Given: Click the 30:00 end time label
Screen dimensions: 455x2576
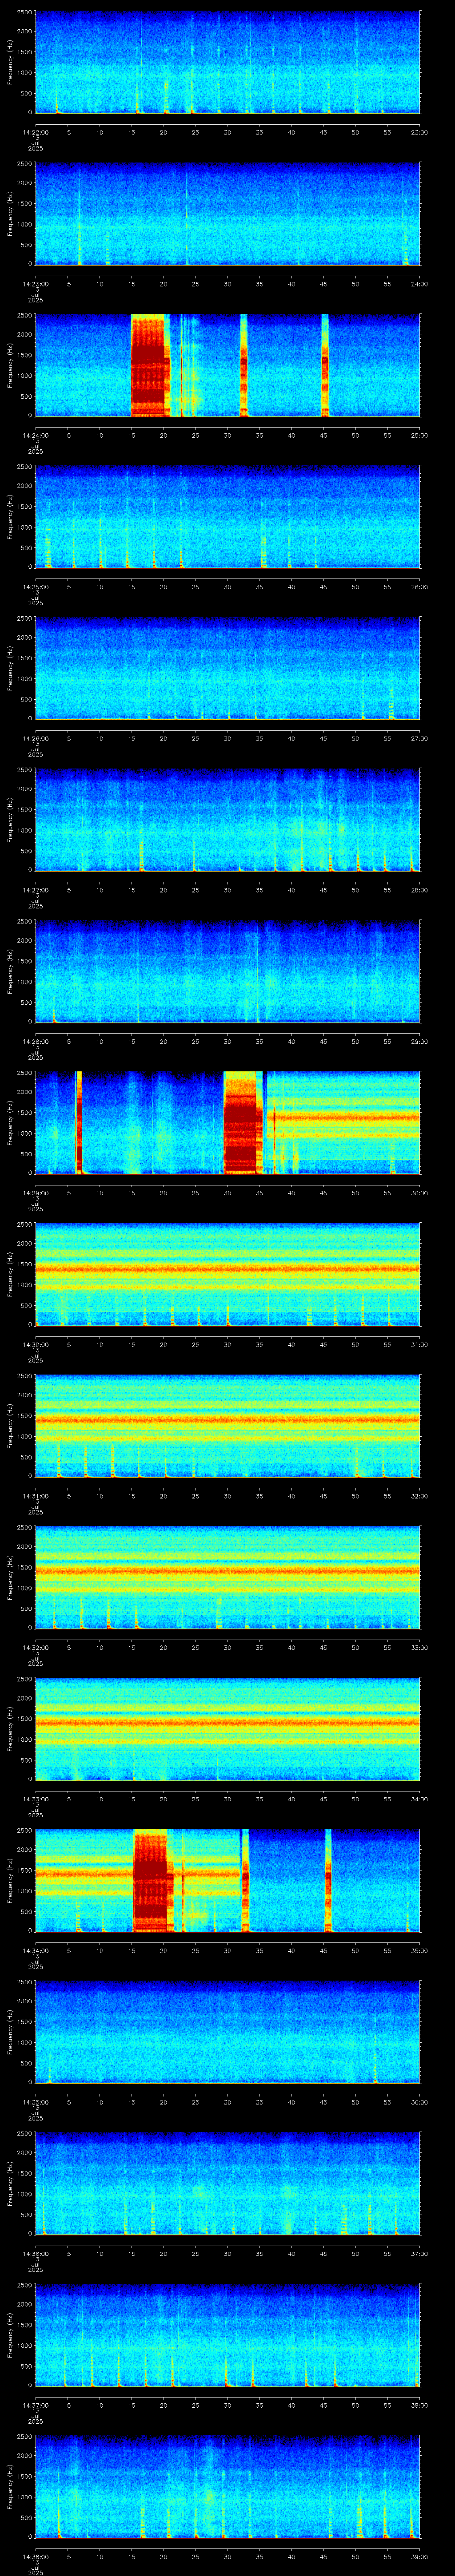Looking at the screenshot, I should tap(419, 1193).
